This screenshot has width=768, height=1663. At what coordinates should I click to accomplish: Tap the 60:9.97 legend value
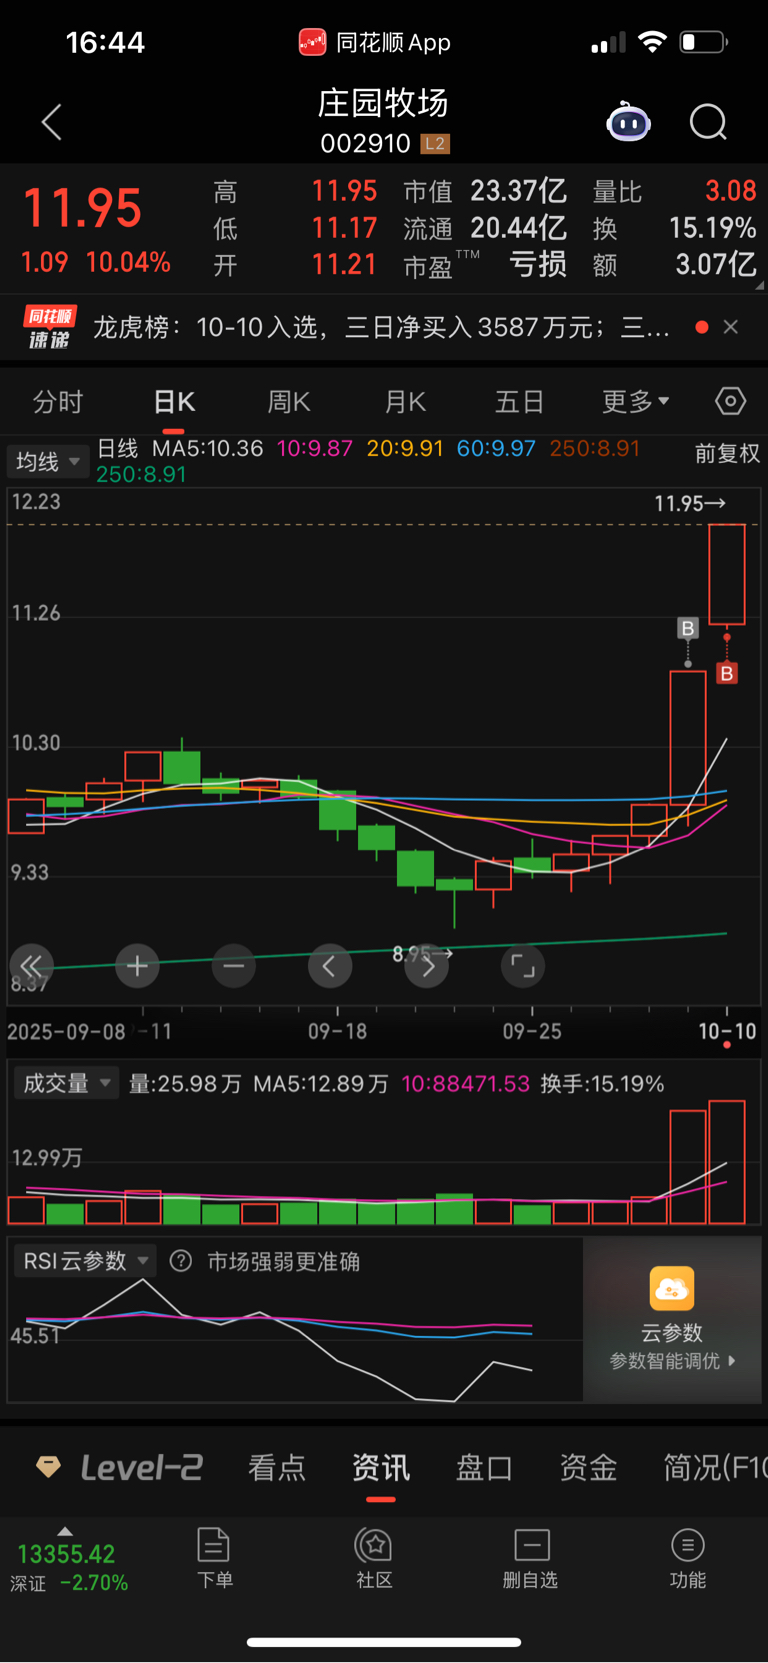496,448
